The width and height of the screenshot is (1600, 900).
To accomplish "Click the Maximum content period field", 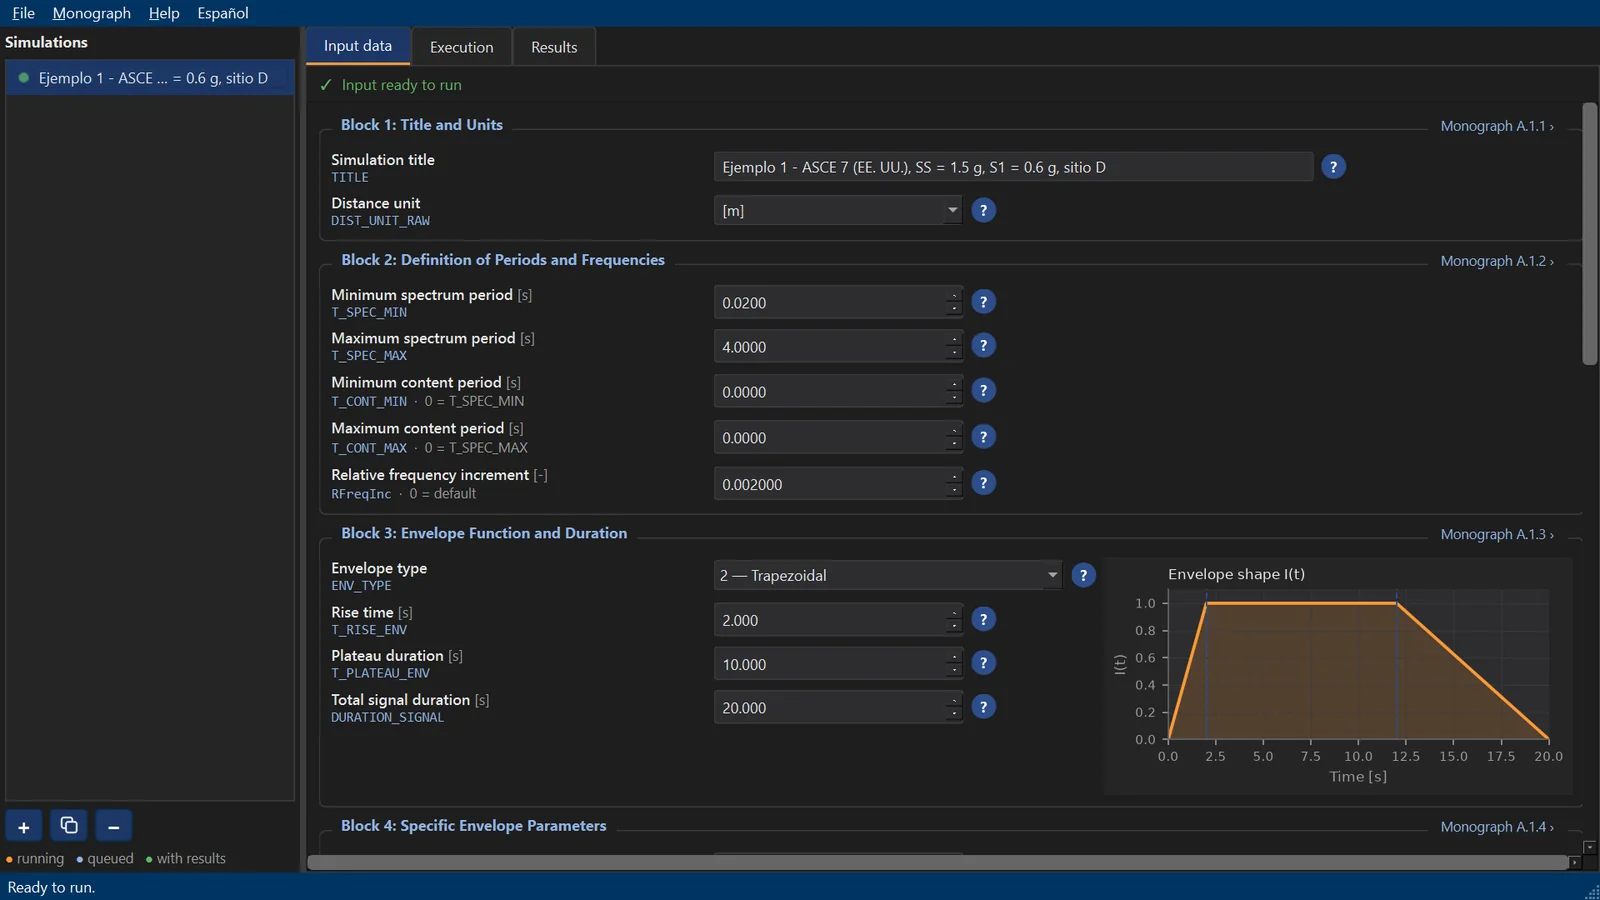I will [x=838, y=438].
